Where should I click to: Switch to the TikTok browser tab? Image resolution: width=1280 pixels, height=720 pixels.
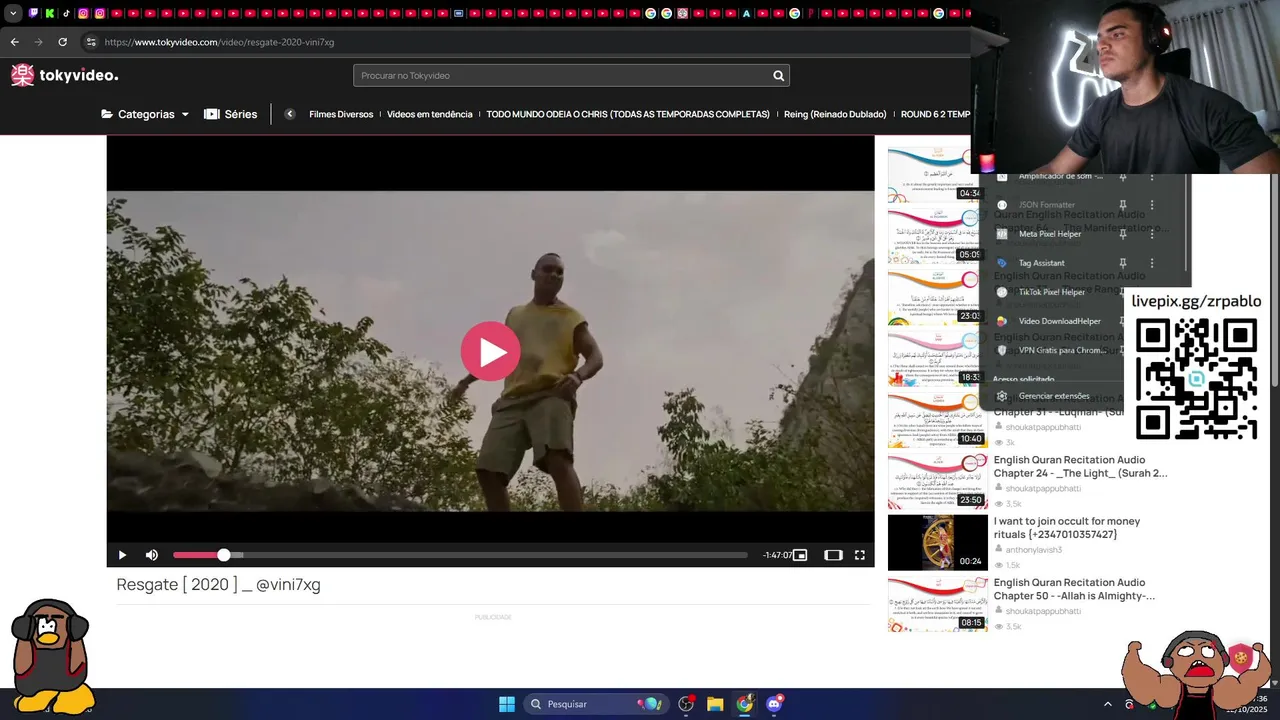pyautogui.click(x=66, y=14)
